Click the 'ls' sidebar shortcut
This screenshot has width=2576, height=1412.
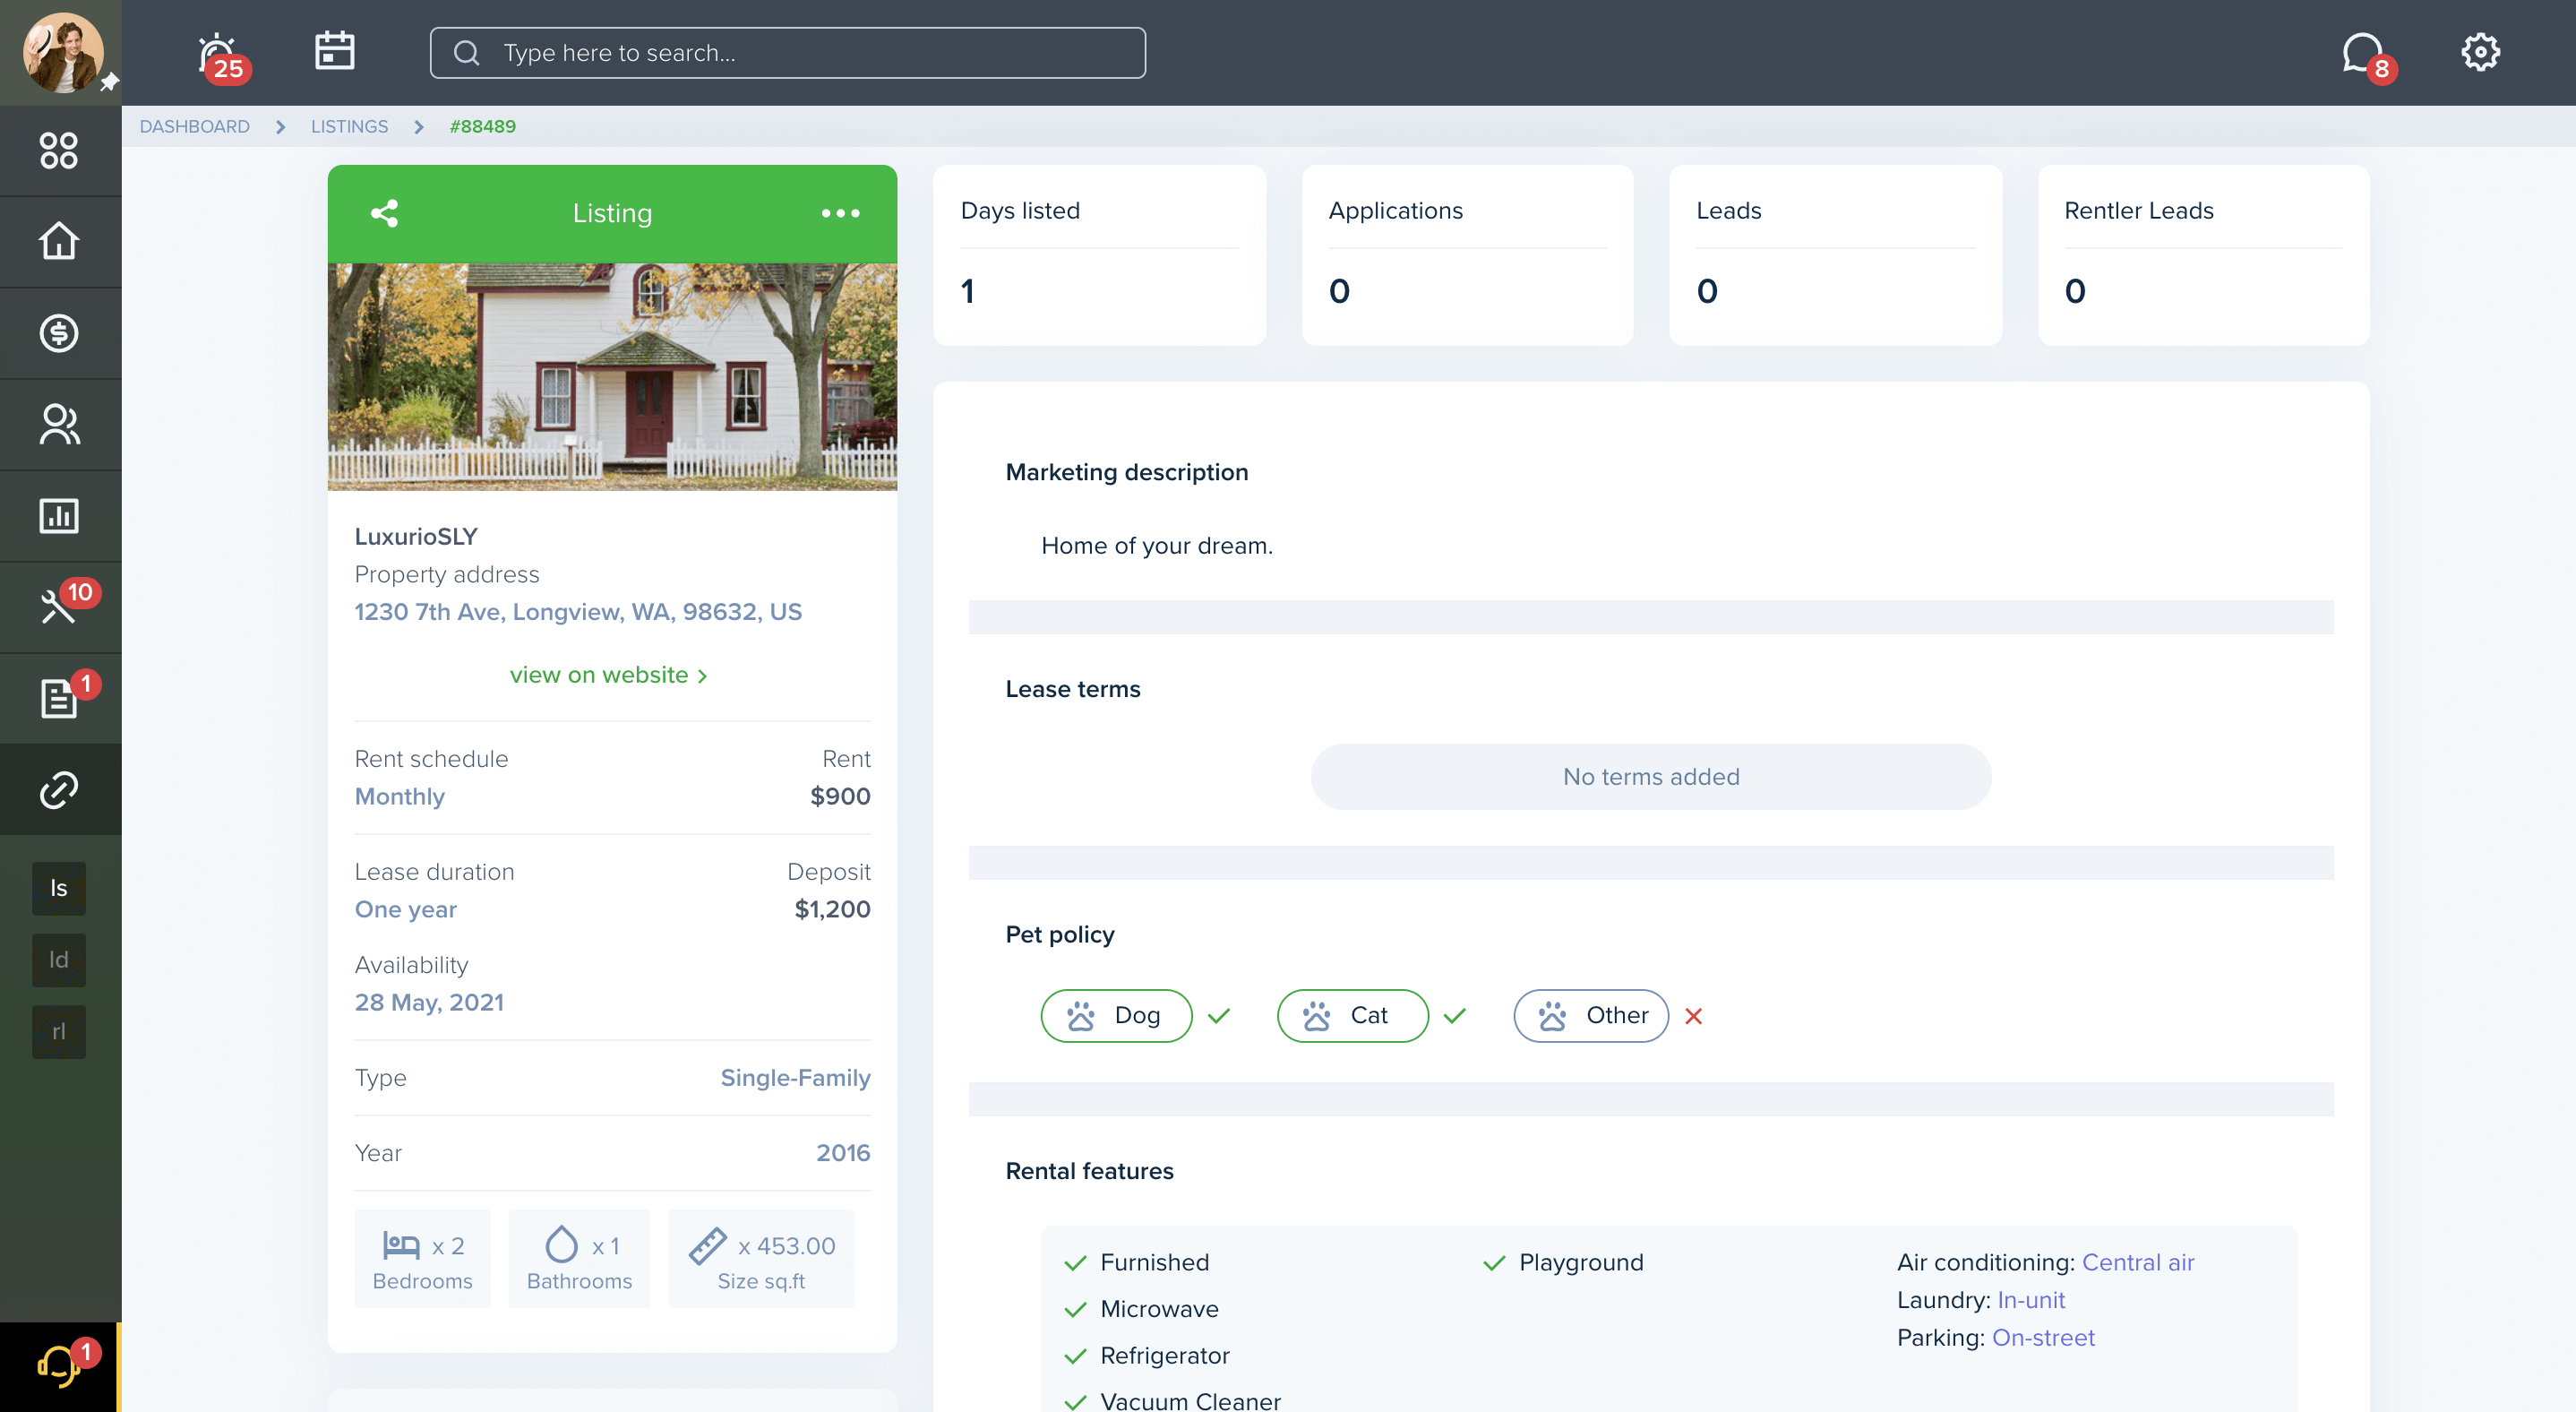click(59, 888)
